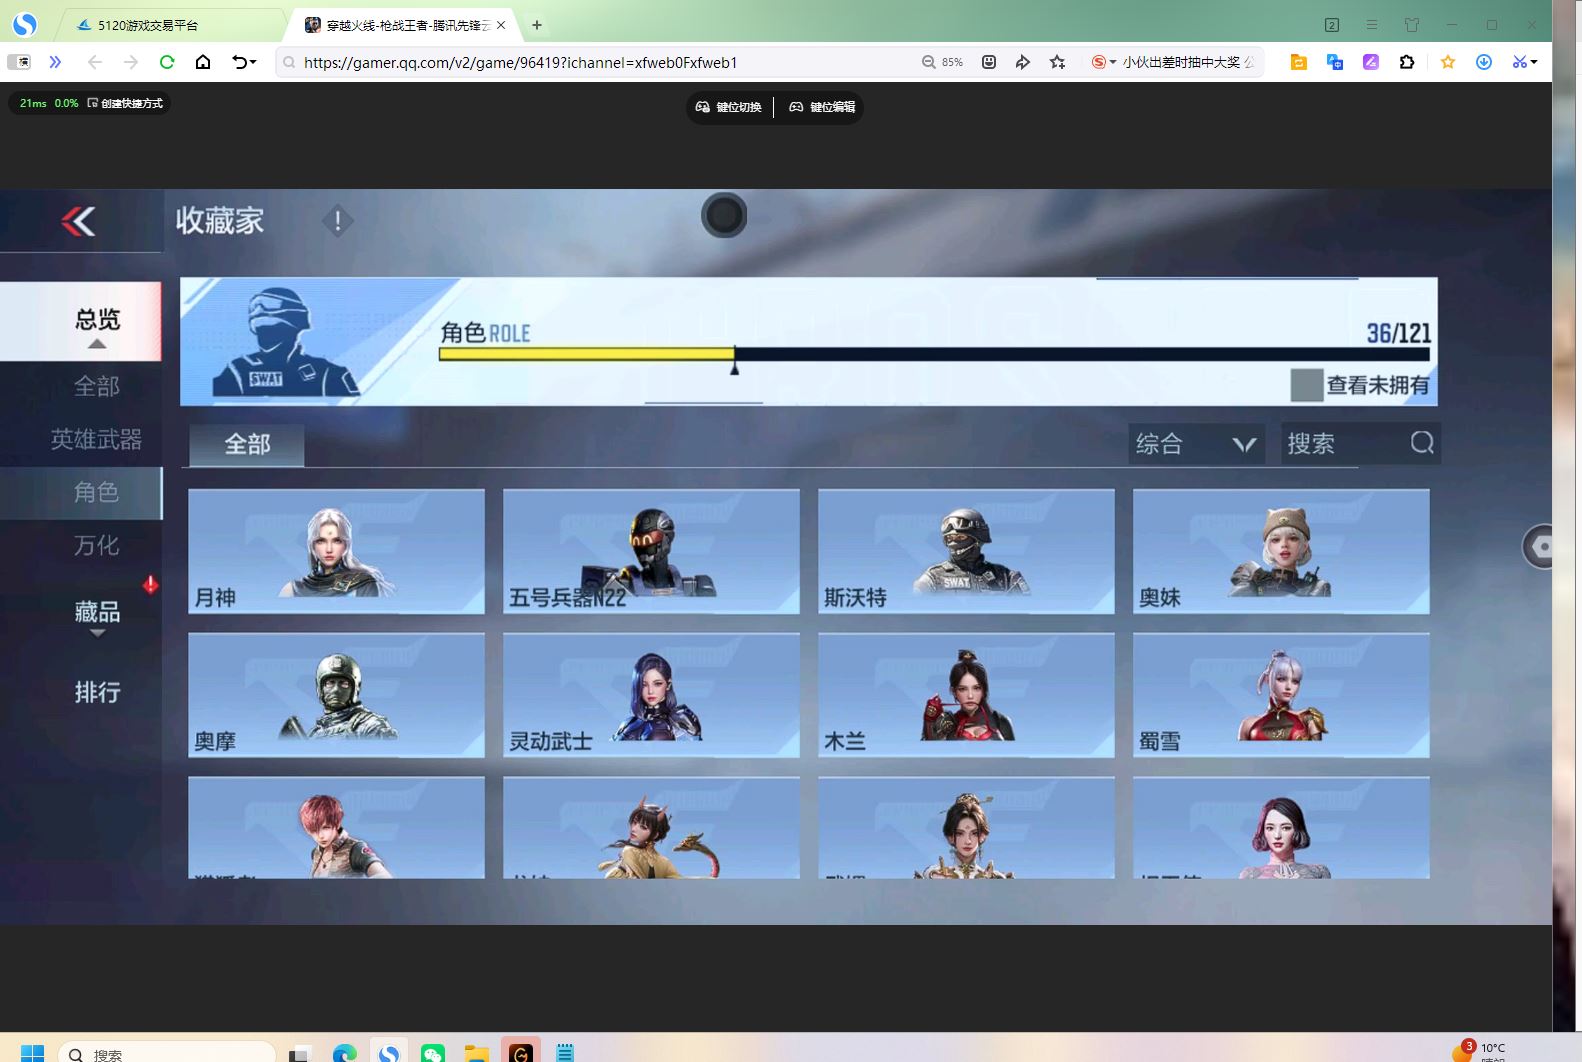This screenshot has height=1062, width=1582.
Task: Click the 角色 ROLE progress bar
Action: click(933, 354)
